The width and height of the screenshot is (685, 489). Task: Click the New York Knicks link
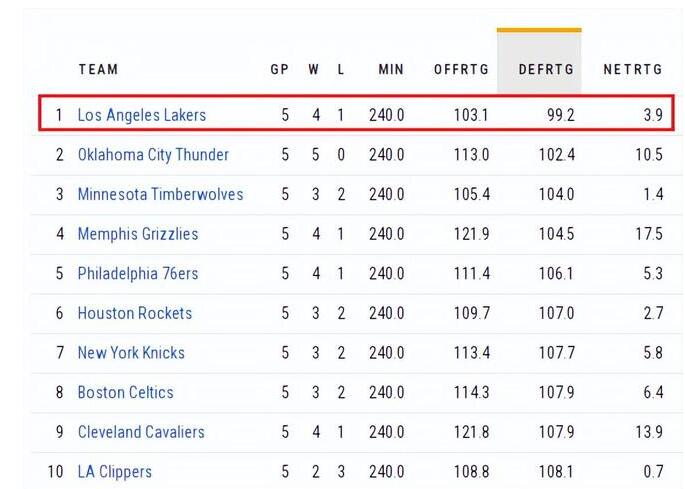(x=131, y=352)
